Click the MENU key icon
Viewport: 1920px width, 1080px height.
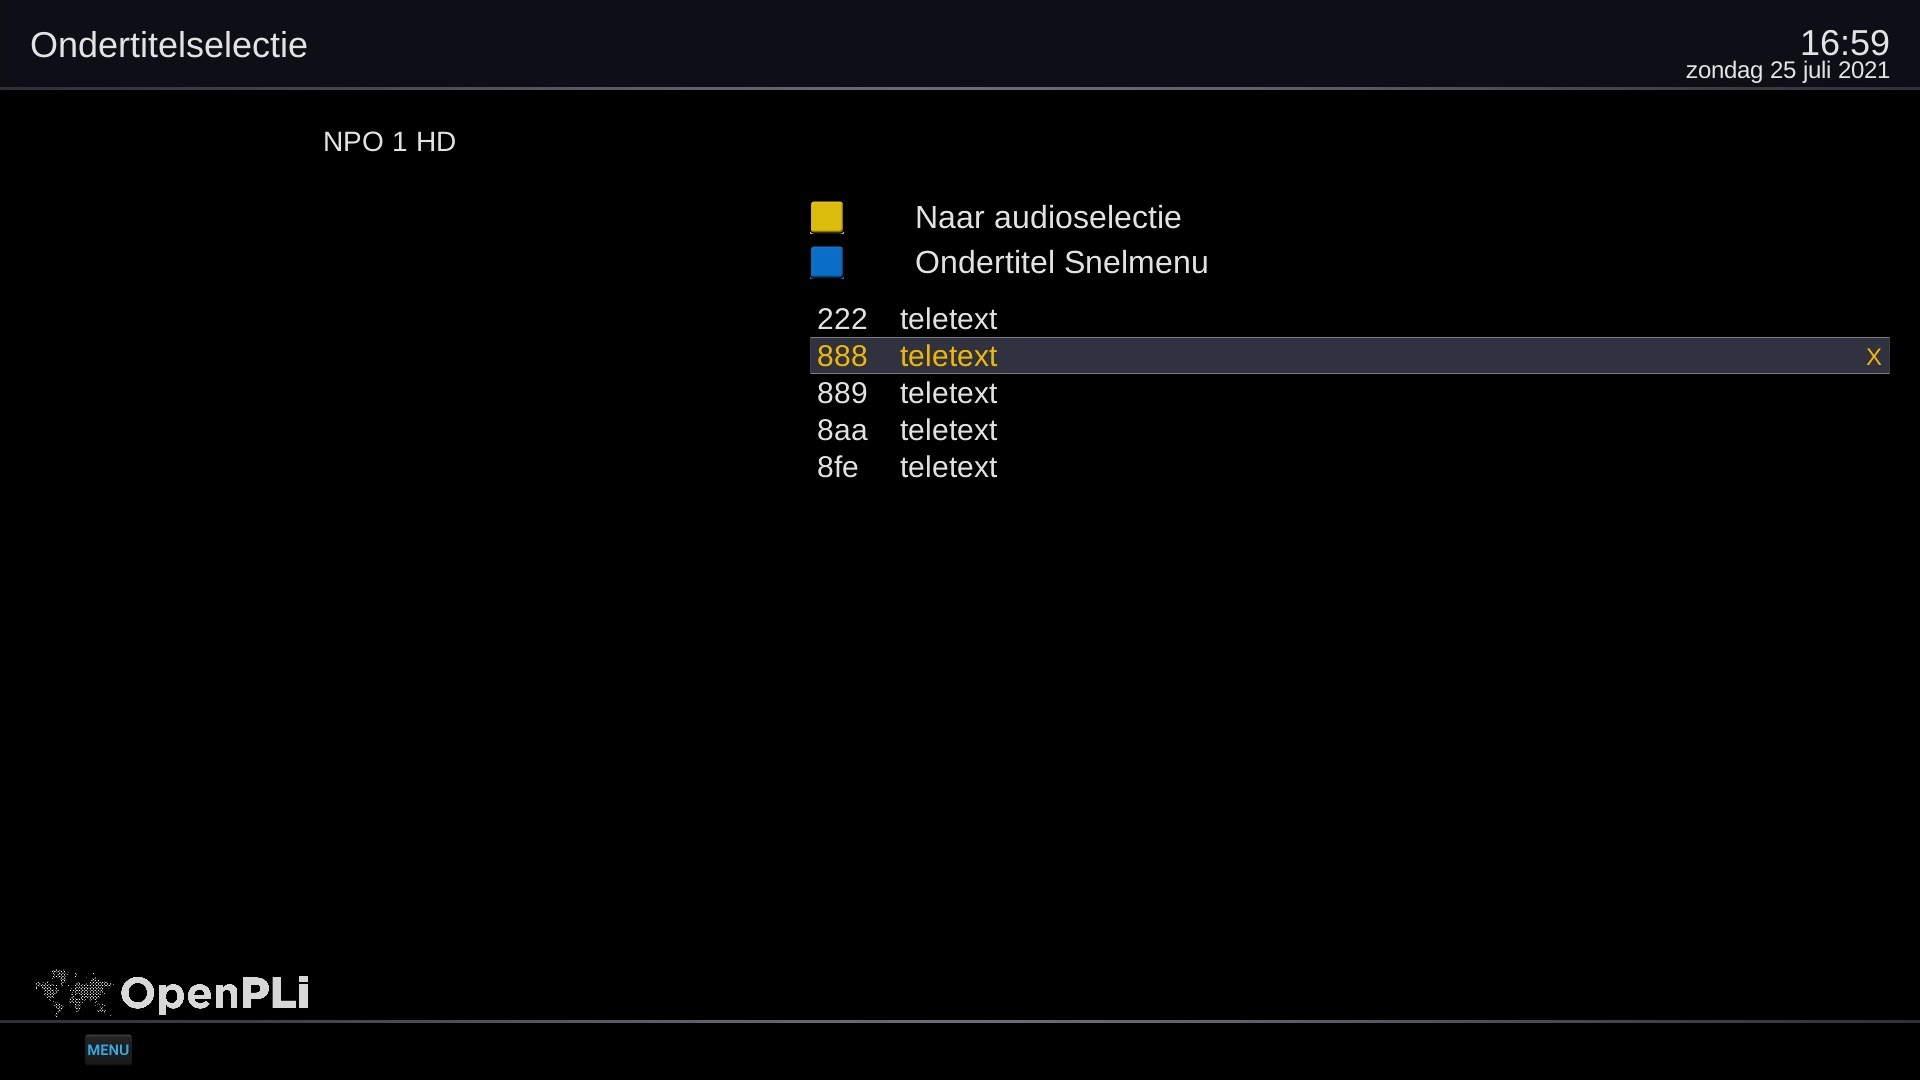point(108,1049)
